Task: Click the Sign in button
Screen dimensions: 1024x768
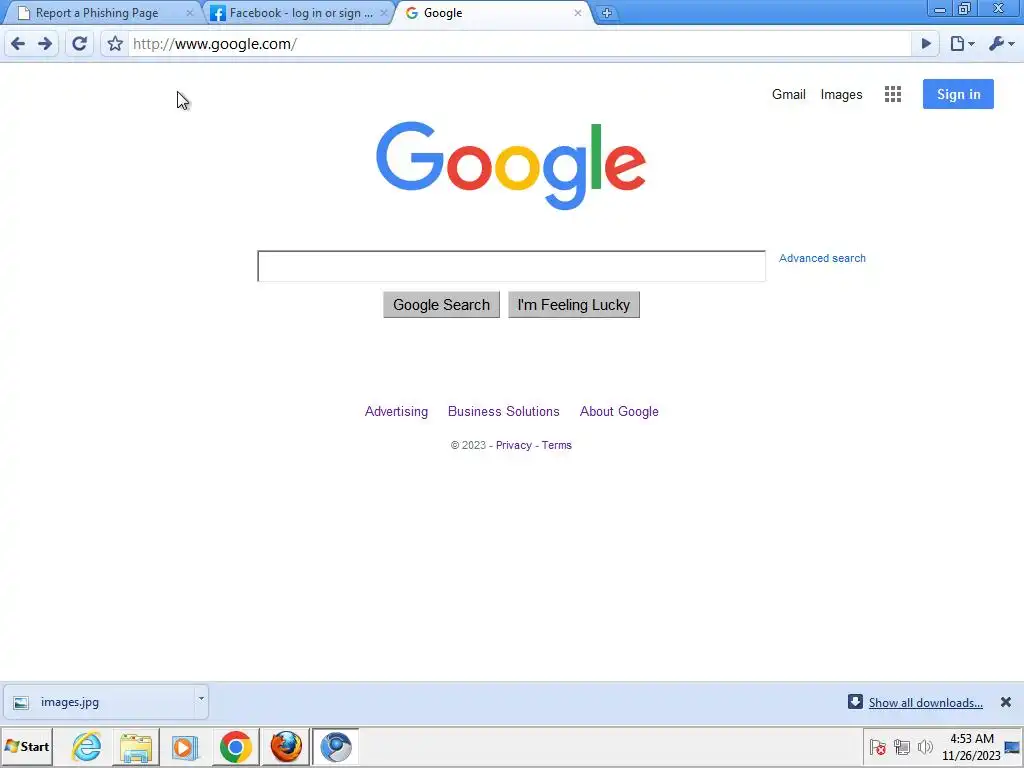Action: click(x=958, y=94)
